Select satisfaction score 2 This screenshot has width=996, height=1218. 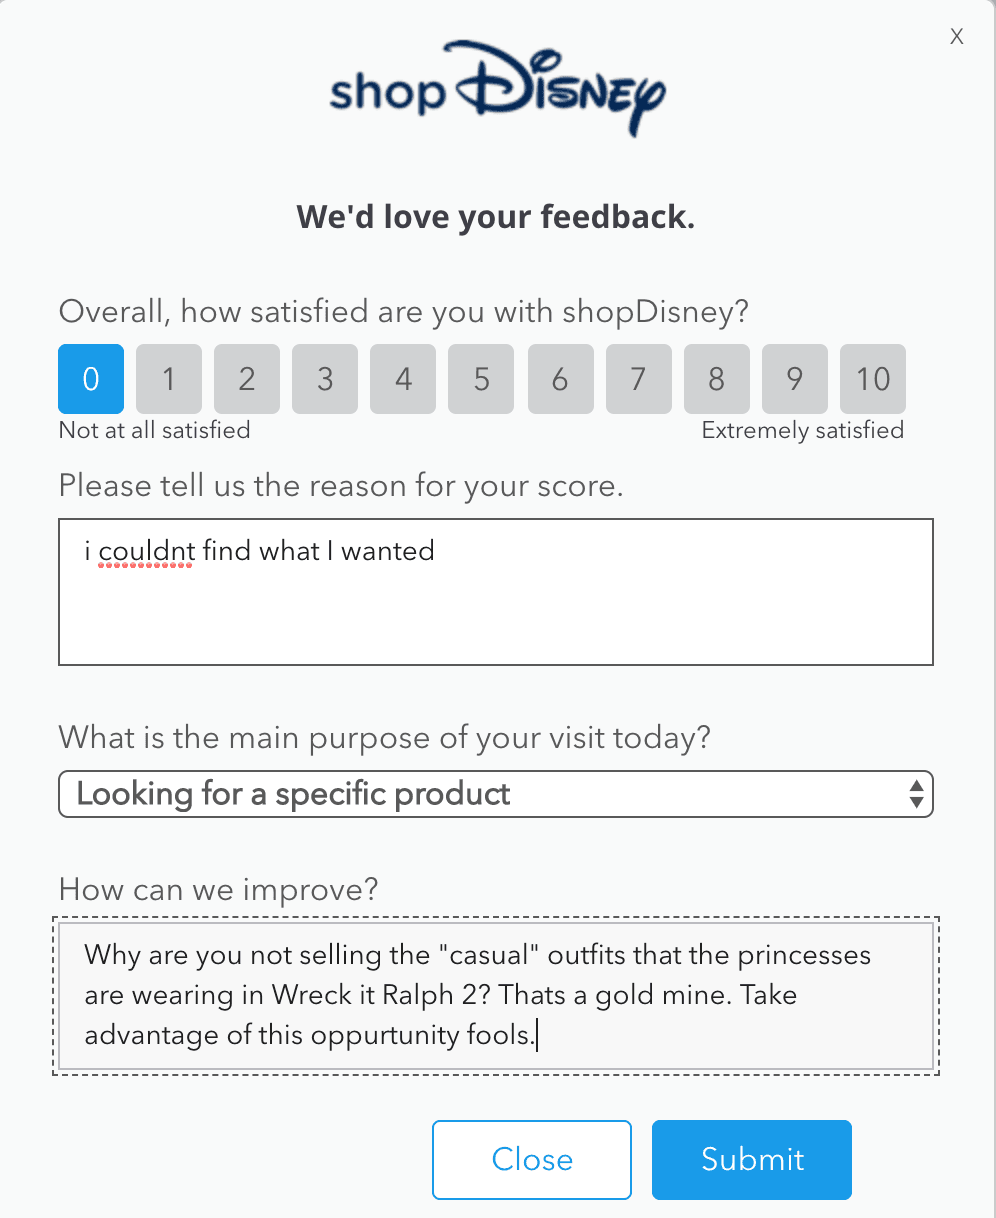[247, 379]
